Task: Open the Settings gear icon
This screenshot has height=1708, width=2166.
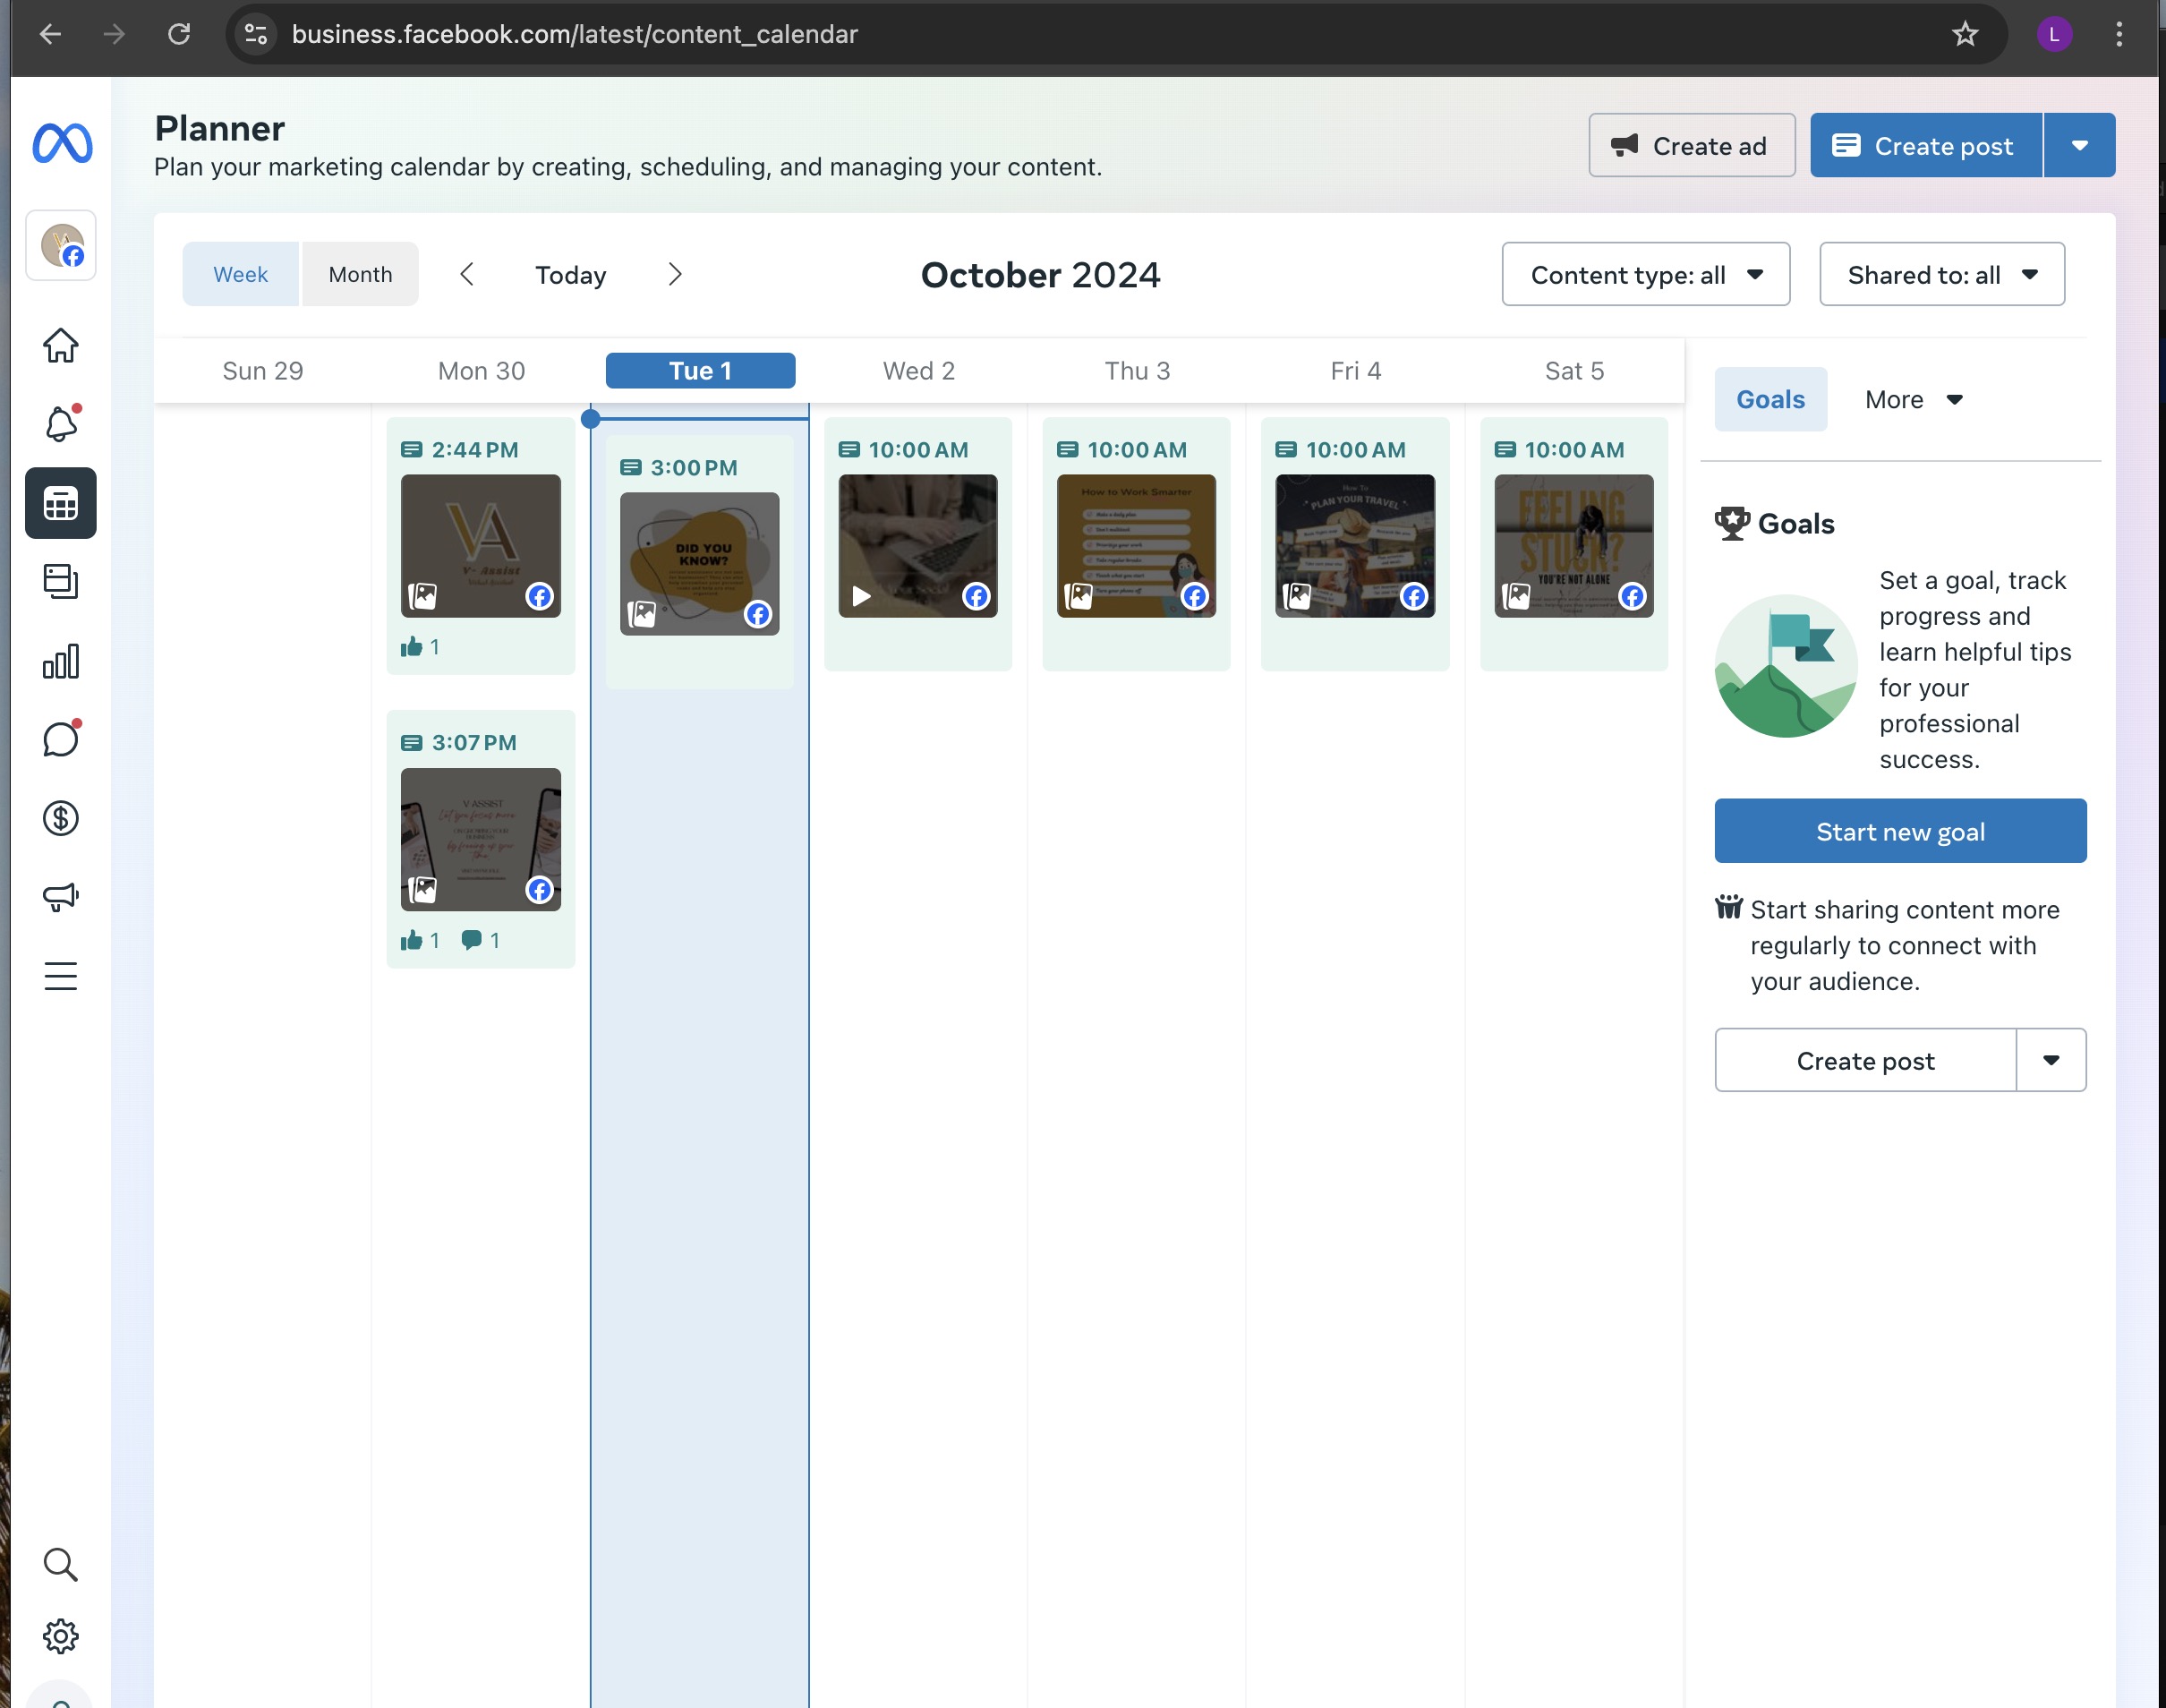Action: coord(60,1636)
